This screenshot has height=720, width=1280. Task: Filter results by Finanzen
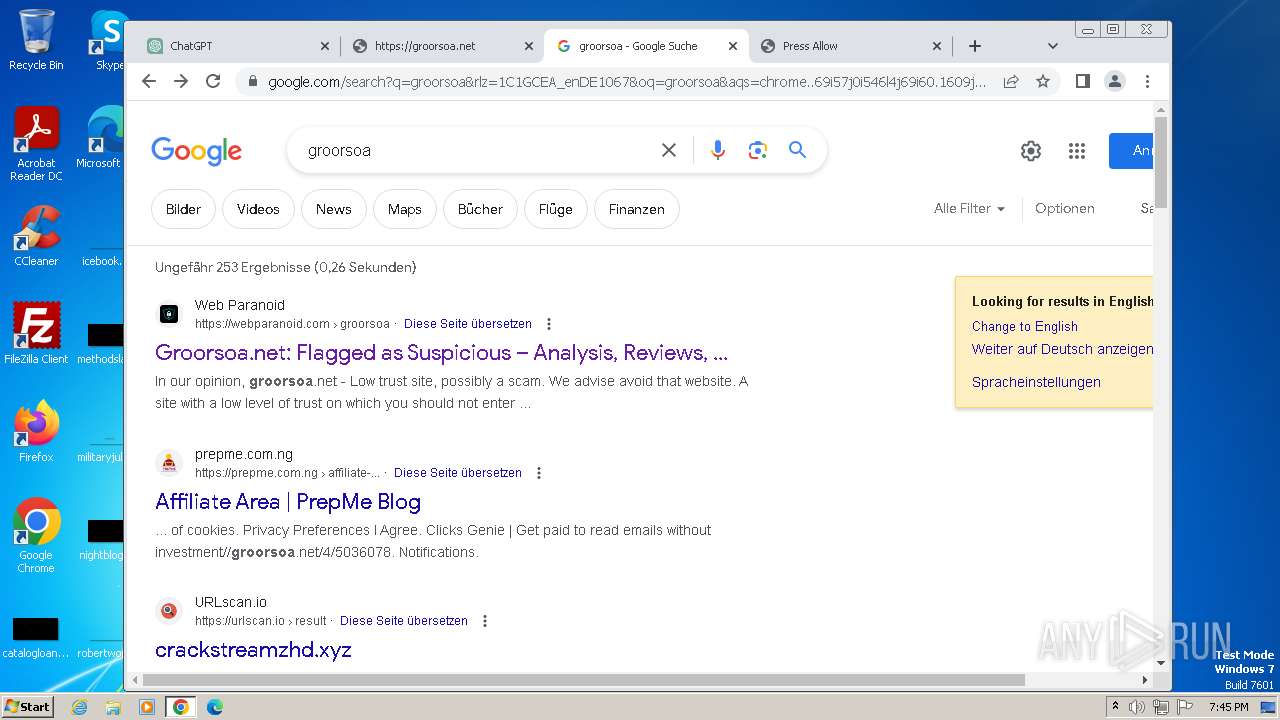point(636,209)
